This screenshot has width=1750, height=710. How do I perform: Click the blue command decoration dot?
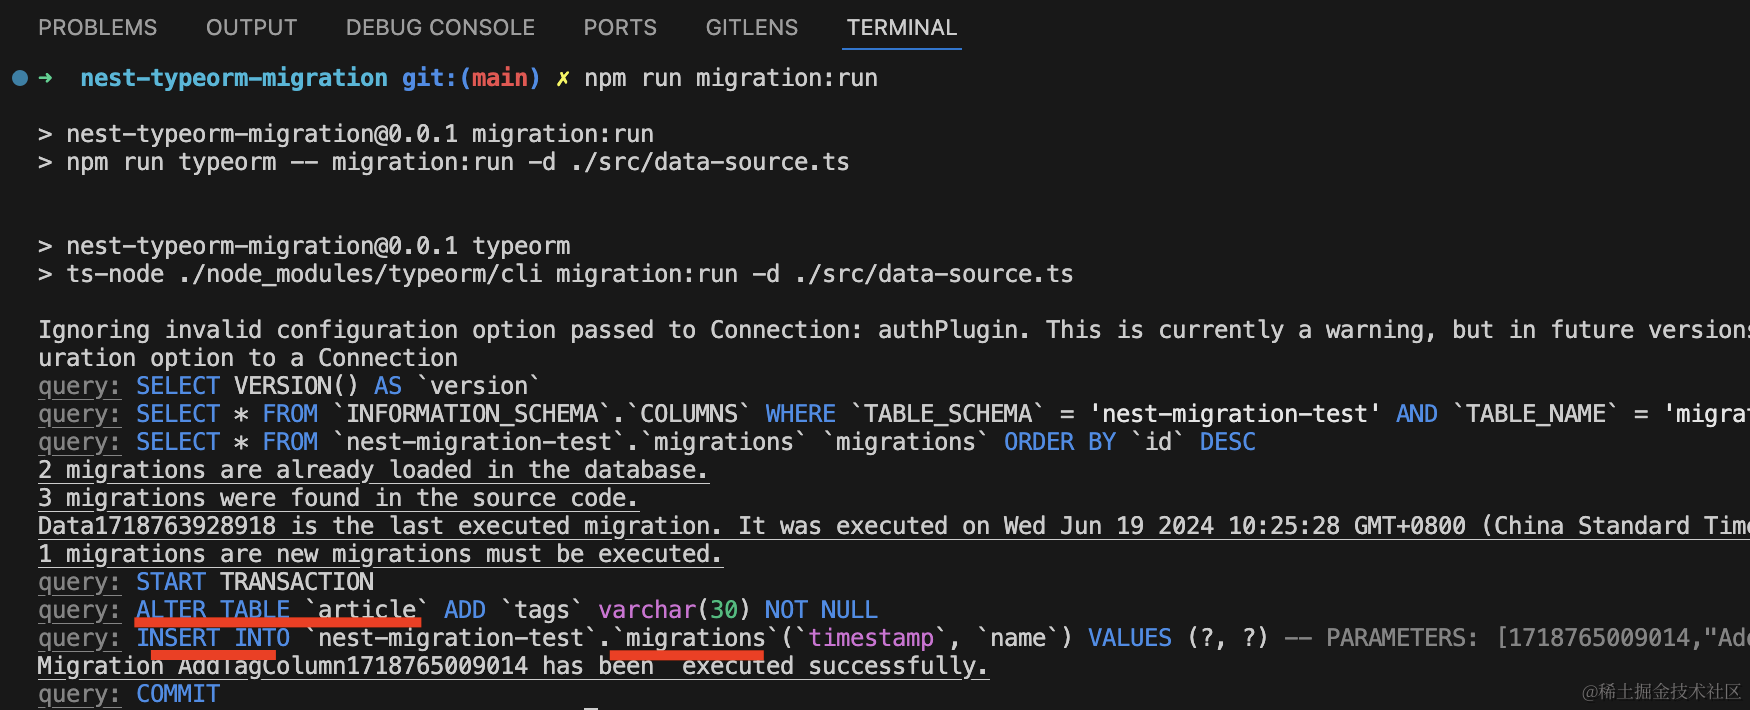click(20, 78)
